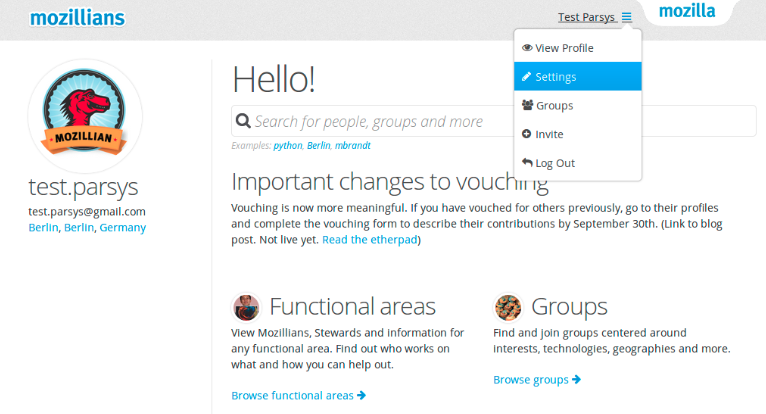Select View Profile menu entry
Image resolution: width=766 pixels, height=414 pixels.
(577, 48)
